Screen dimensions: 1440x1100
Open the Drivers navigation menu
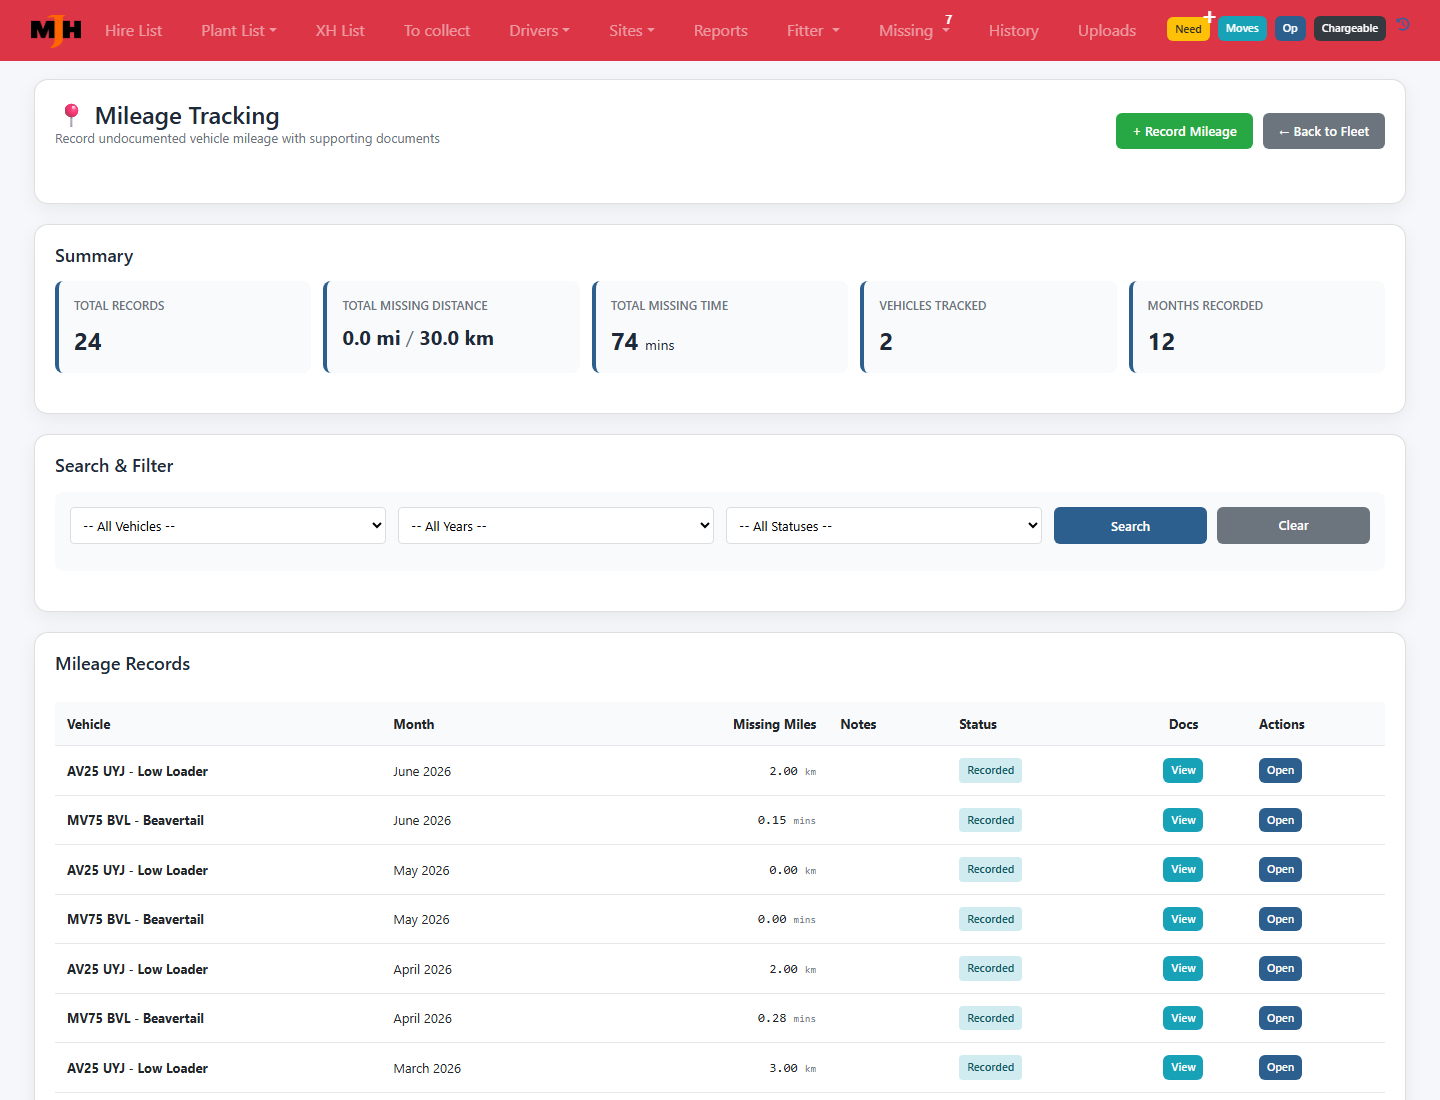pyautogui.click(x=539, y=30)
